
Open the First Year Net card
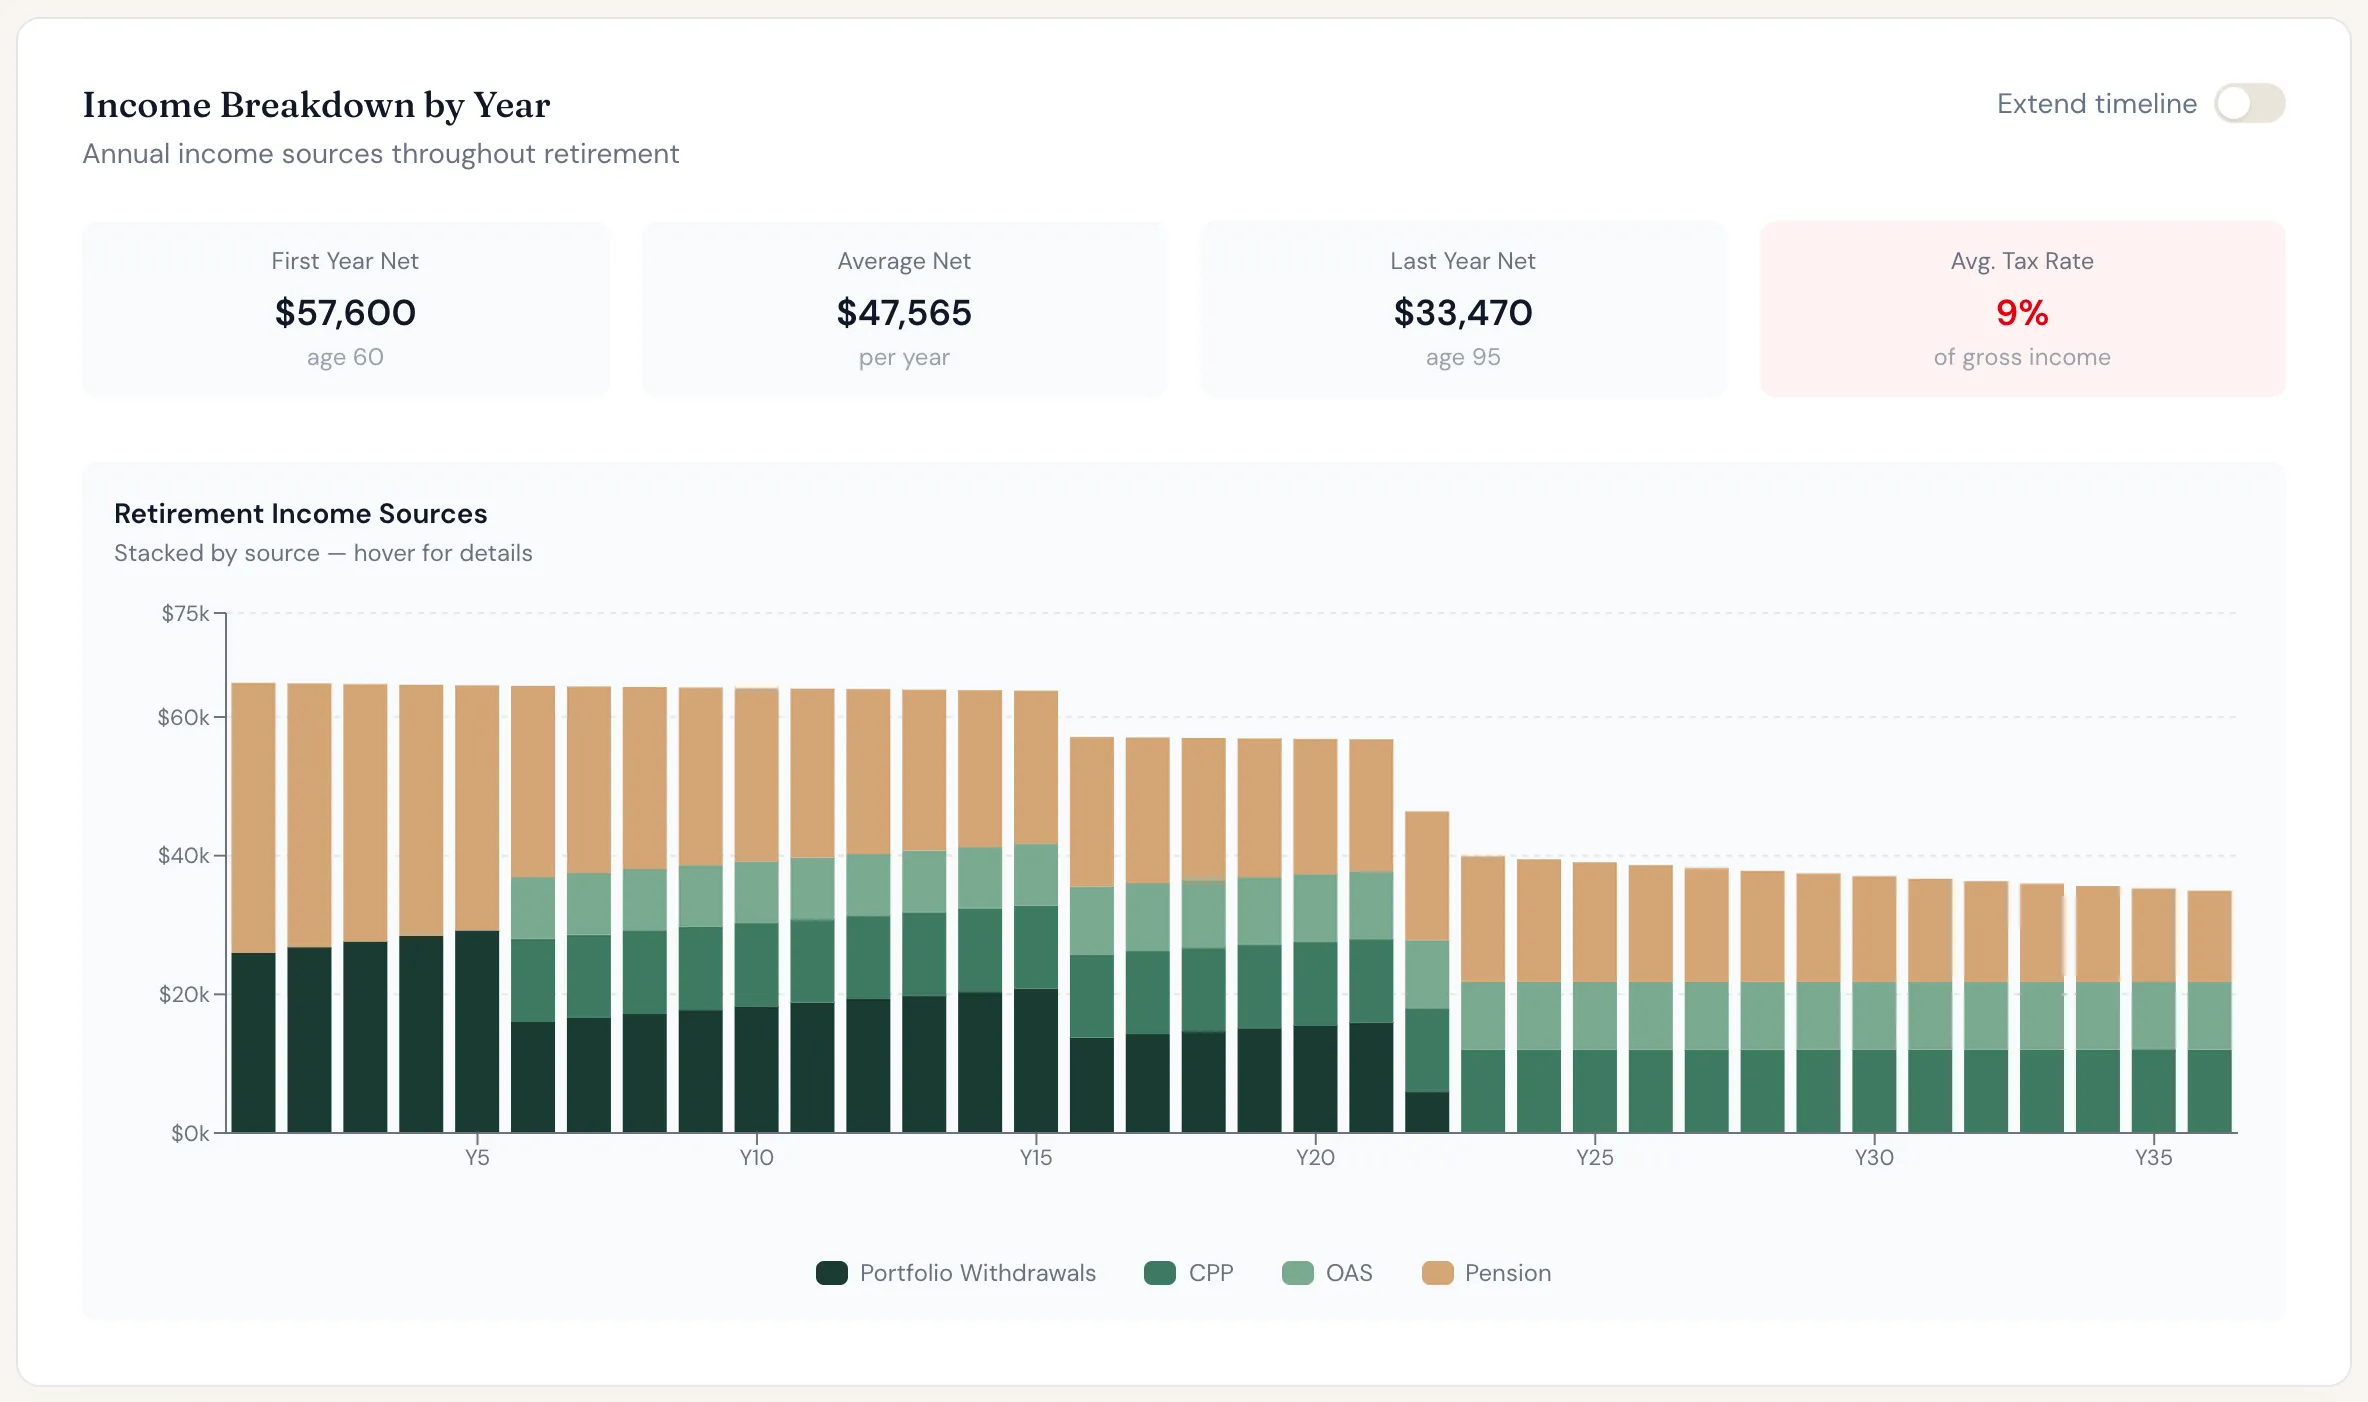point(346,309)
